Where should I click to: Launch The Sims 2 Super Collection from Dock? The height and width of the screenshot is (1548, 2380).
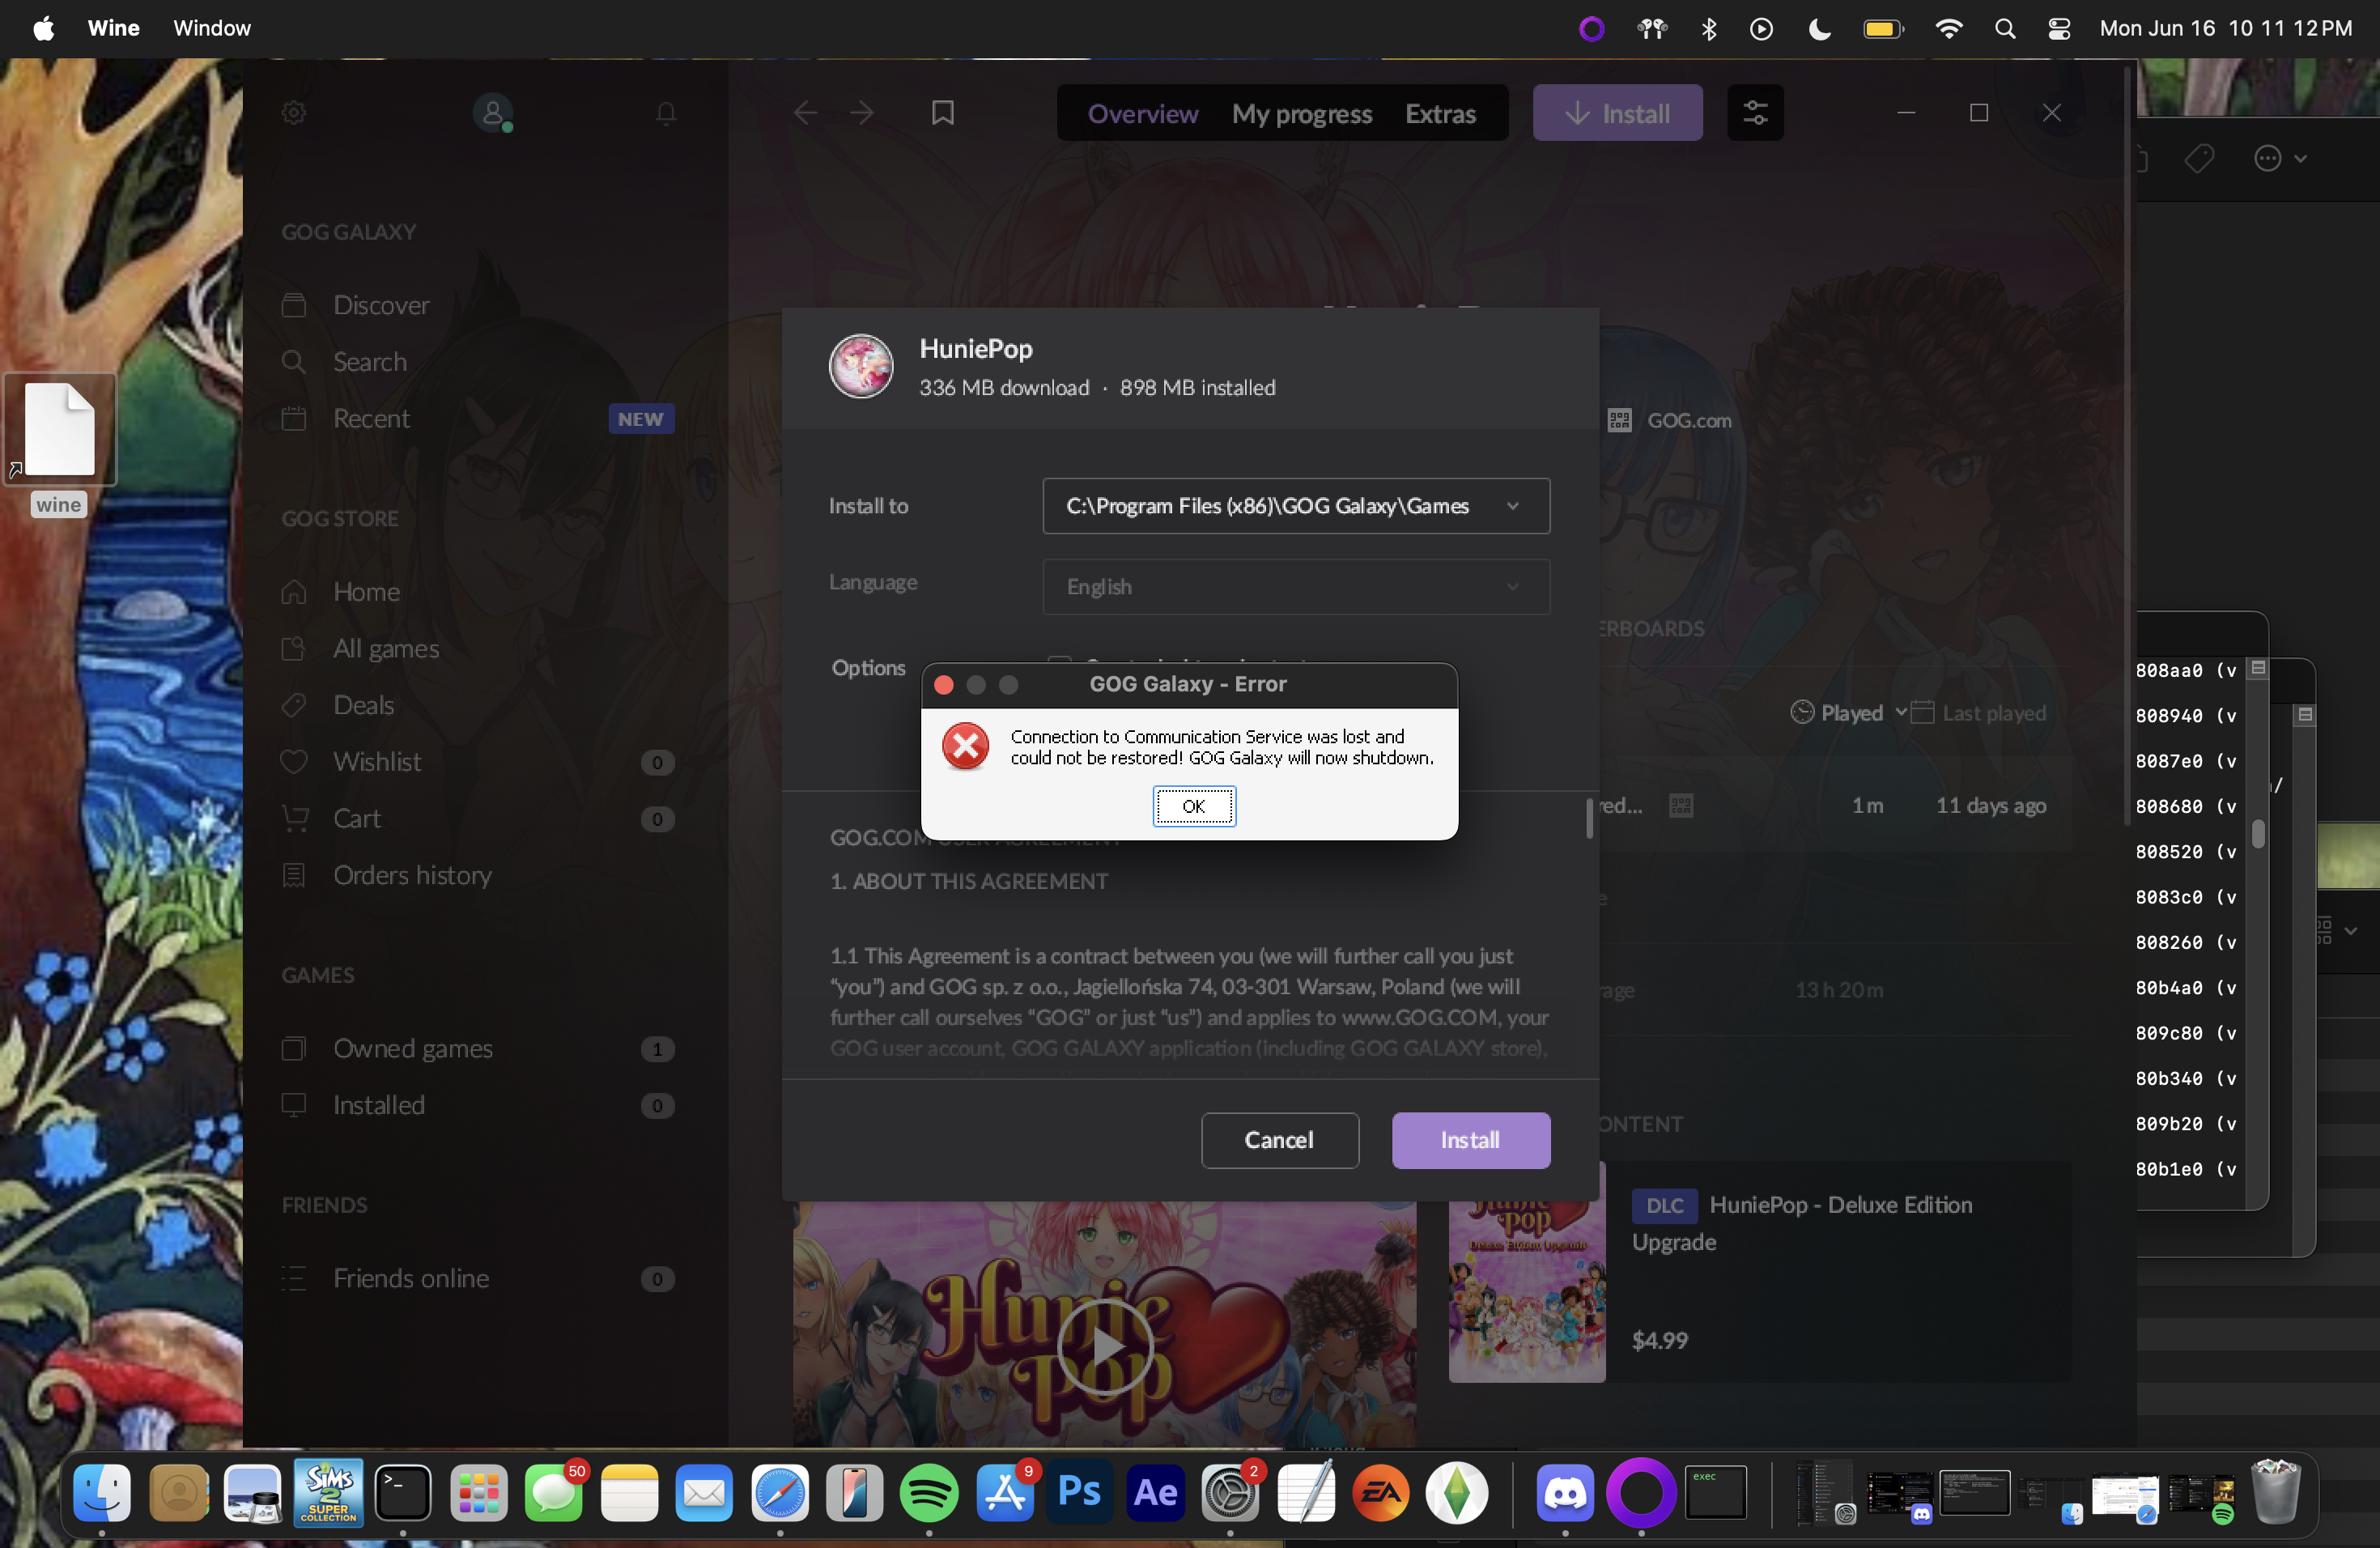328,1493
